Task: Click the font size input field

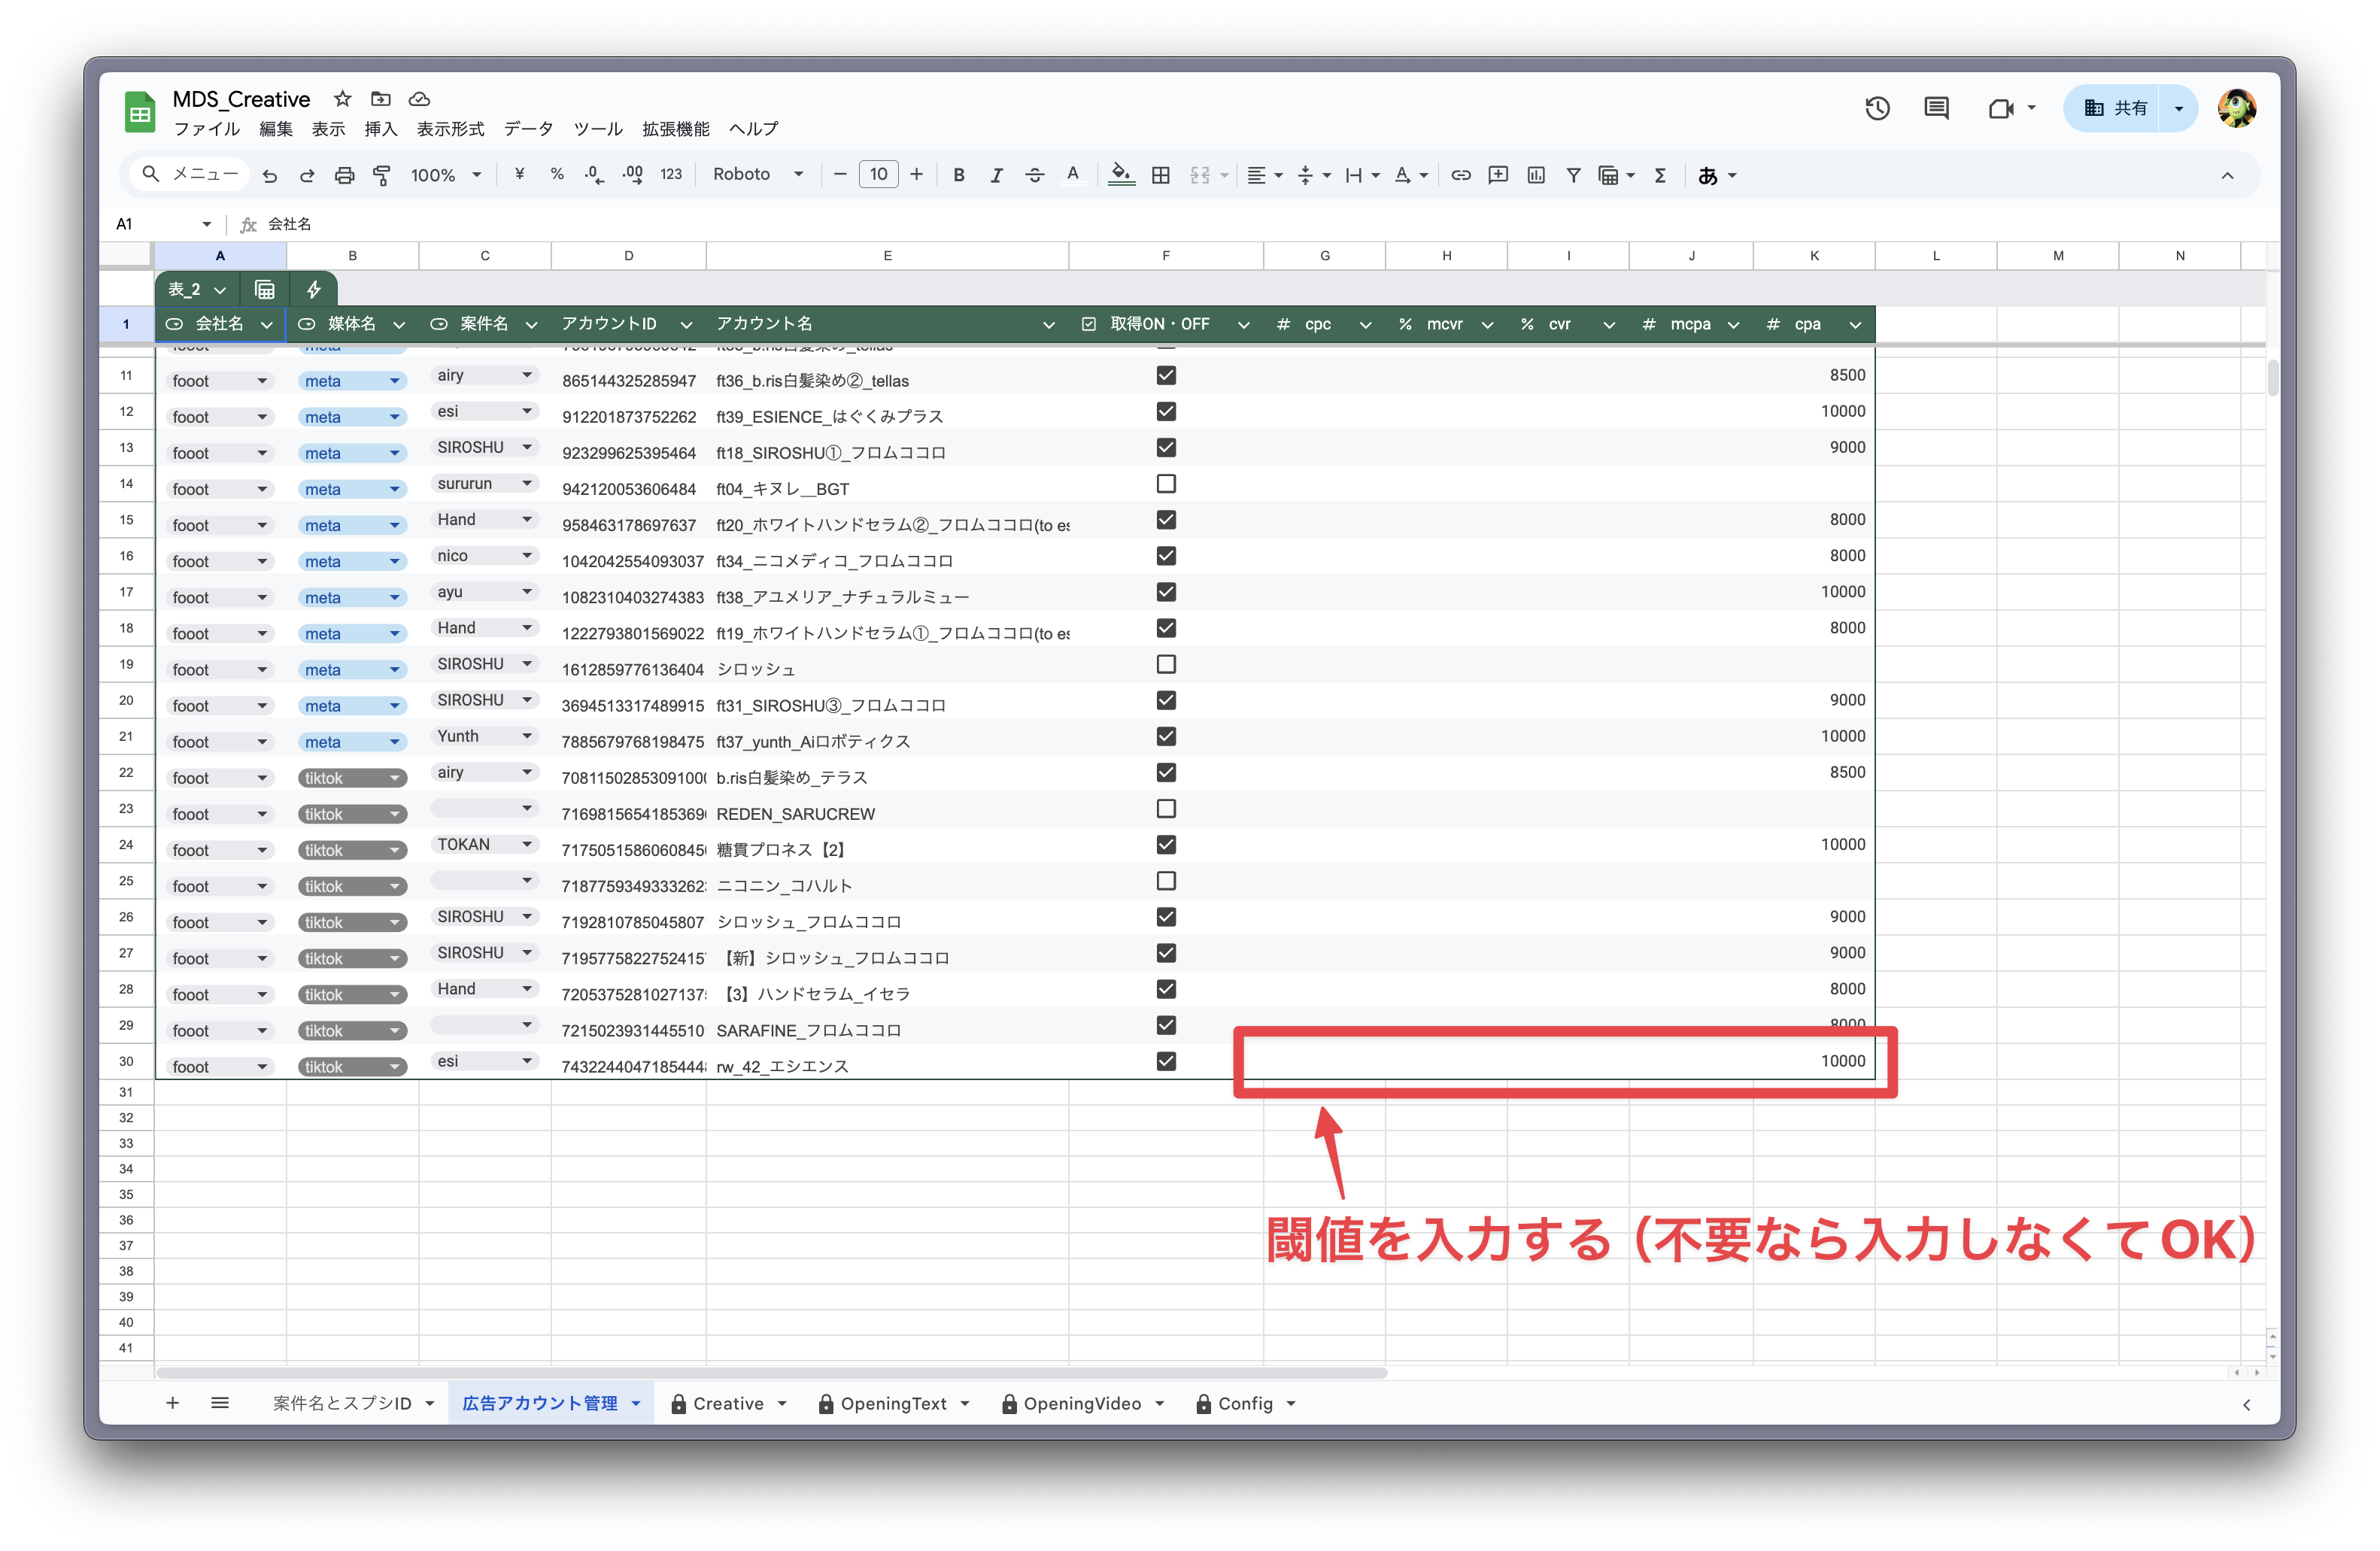Action: click(x=878, y=174)
